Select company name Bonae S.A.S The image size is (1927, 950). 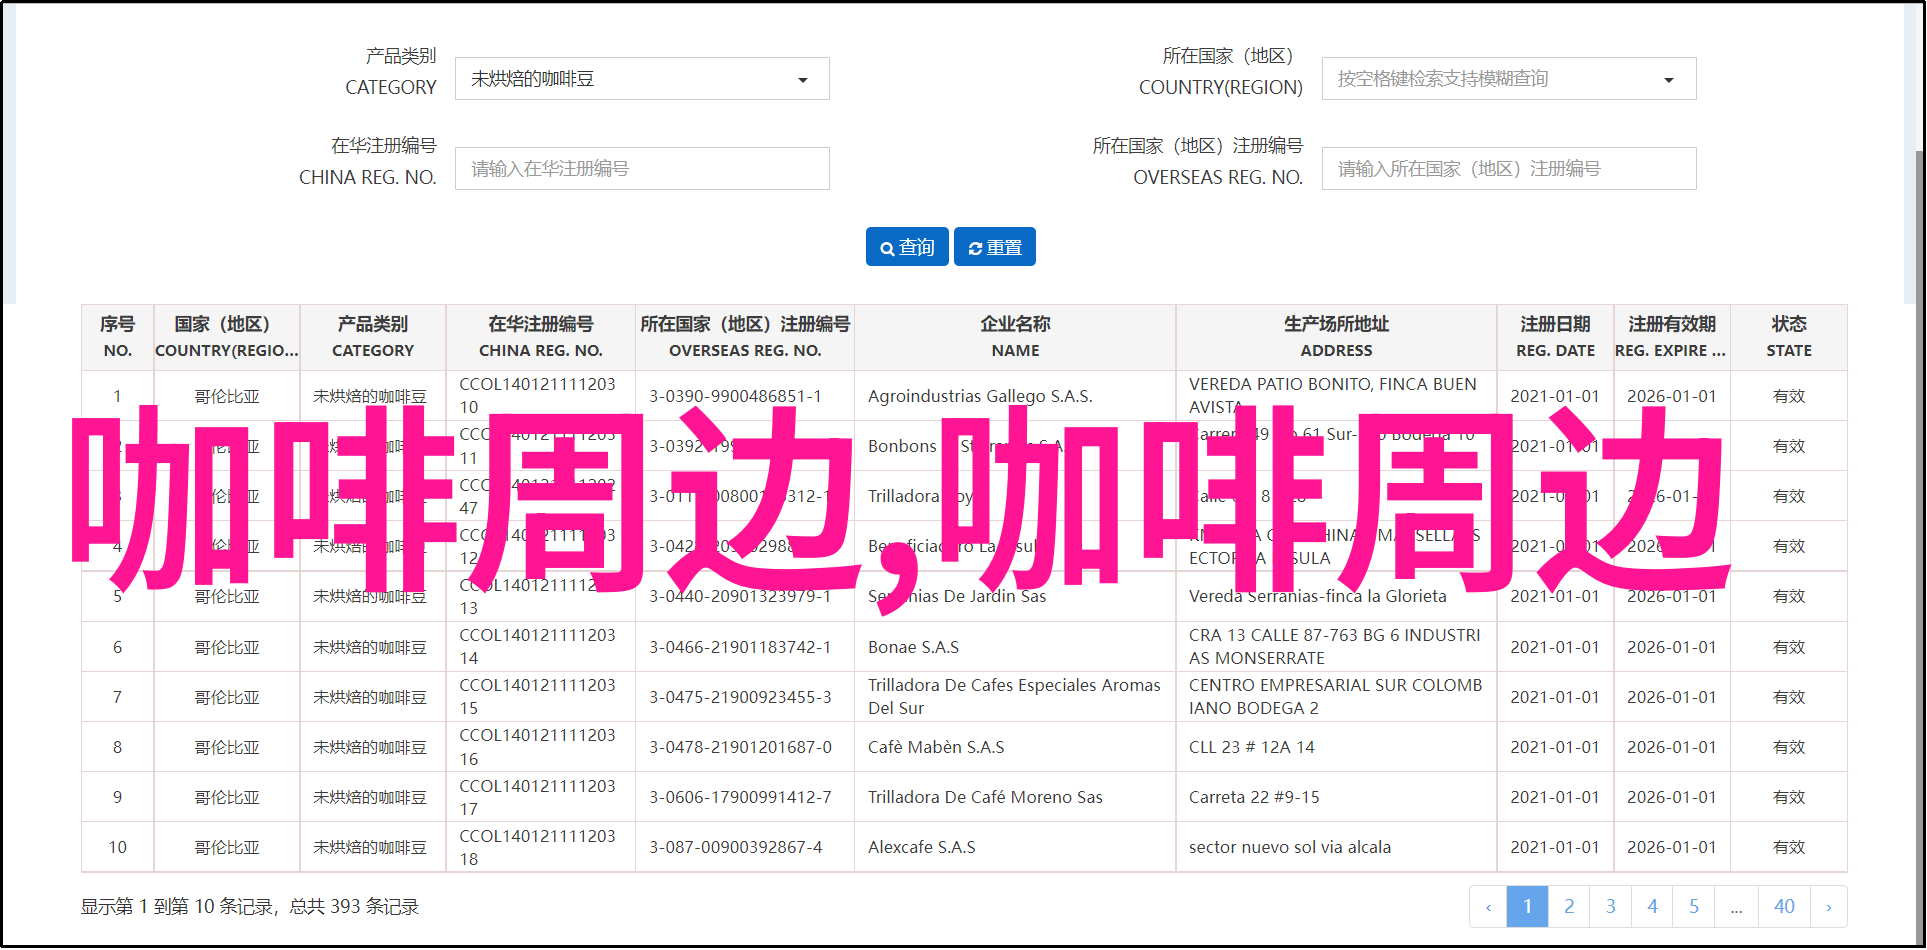point(913,647)
